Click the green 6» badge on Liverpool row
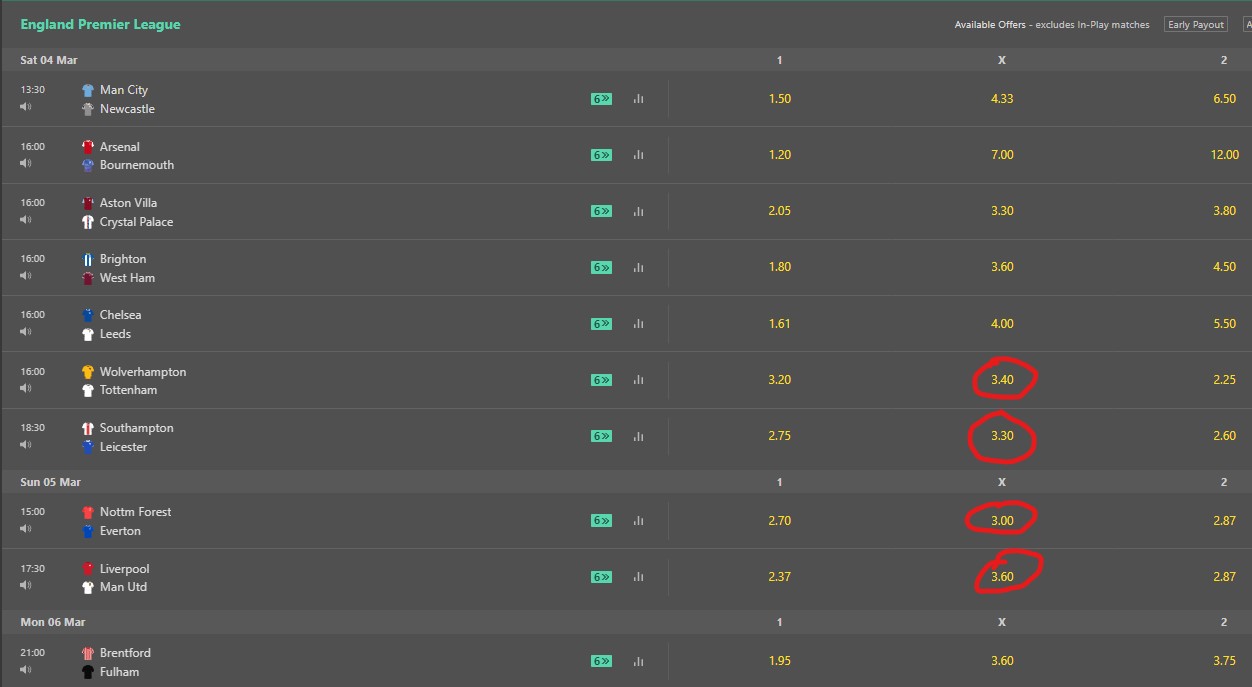The height and width of the screenshot is (687, 1252). 601,577
